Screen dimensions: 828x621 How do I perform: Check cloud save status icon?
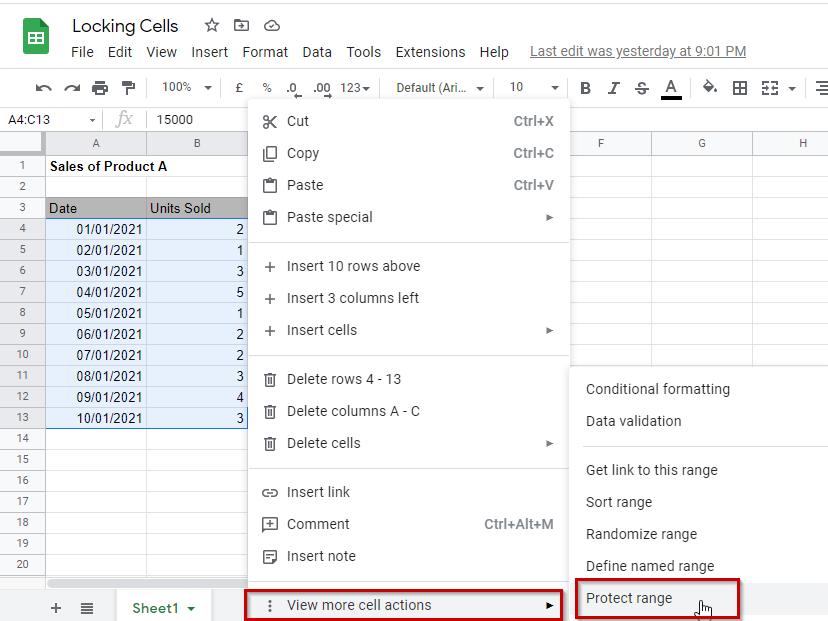(272, 25)
